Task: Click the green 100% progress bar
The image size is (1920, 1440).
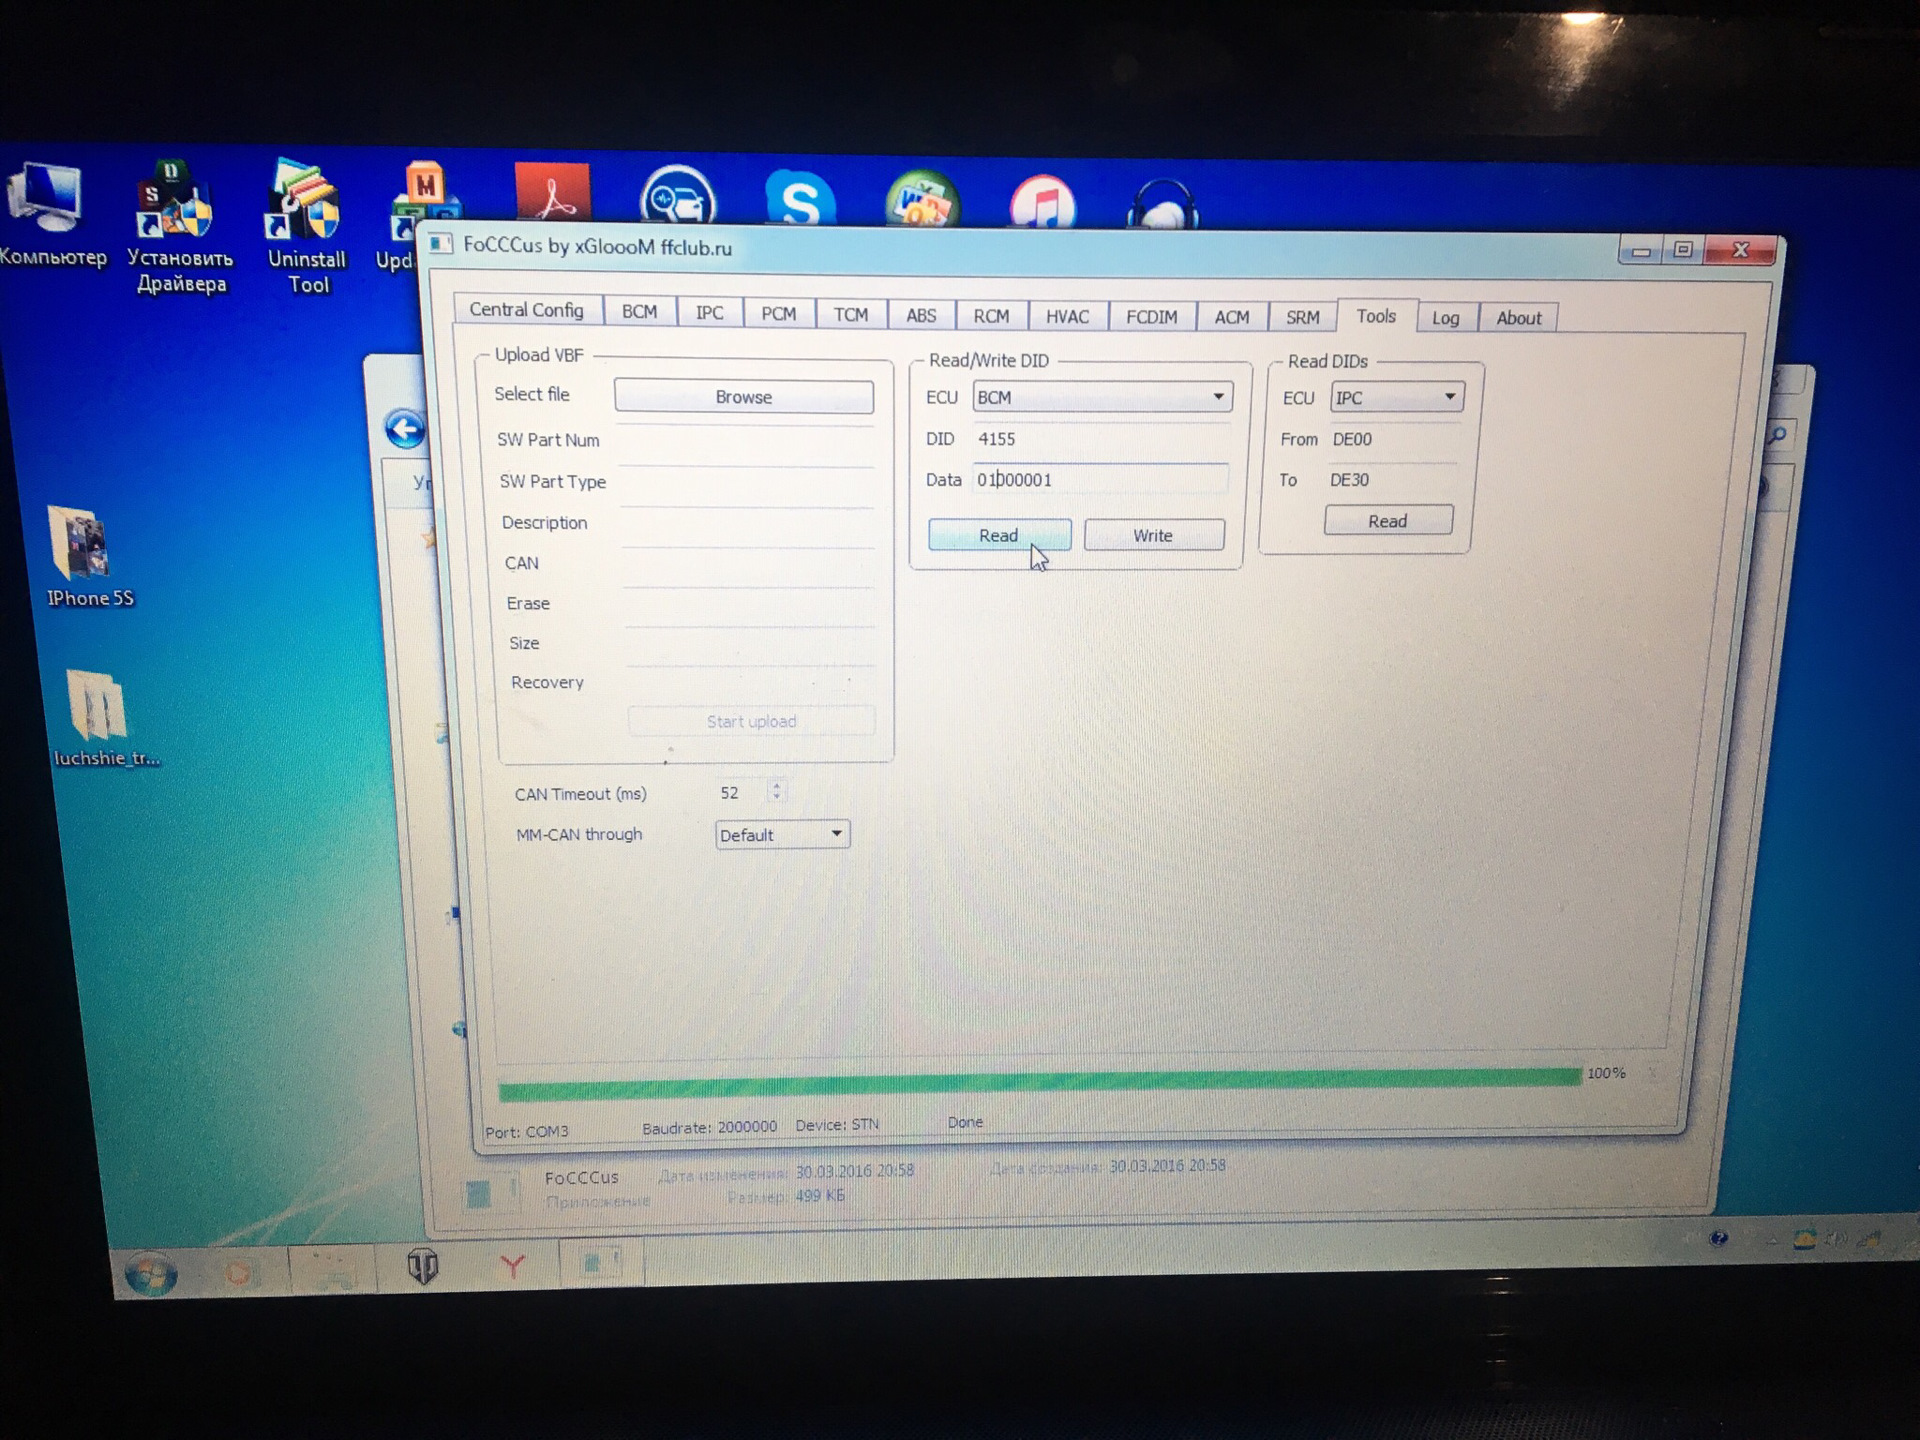Action: [x=1040, y=1084]
